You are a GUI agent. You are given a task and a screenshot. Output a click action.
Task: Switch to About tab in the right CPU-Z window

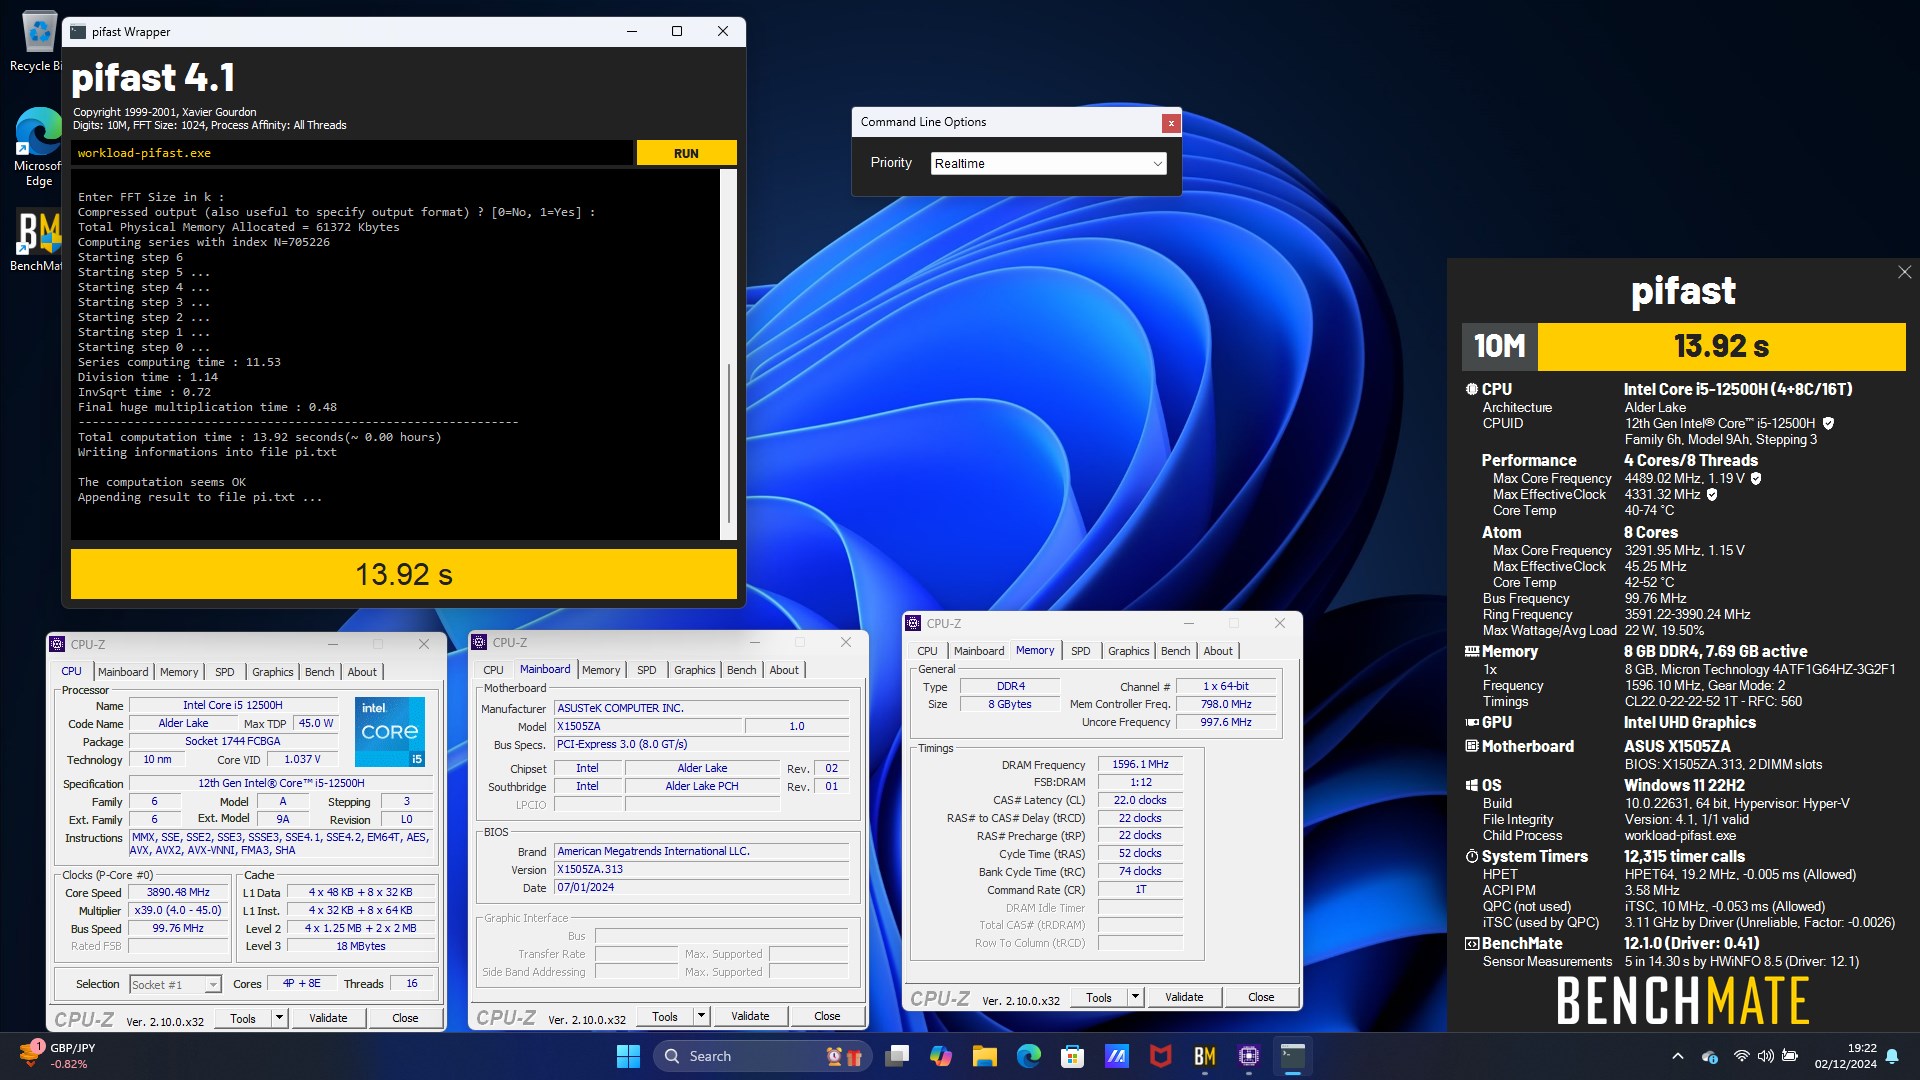click(1218, 651)
